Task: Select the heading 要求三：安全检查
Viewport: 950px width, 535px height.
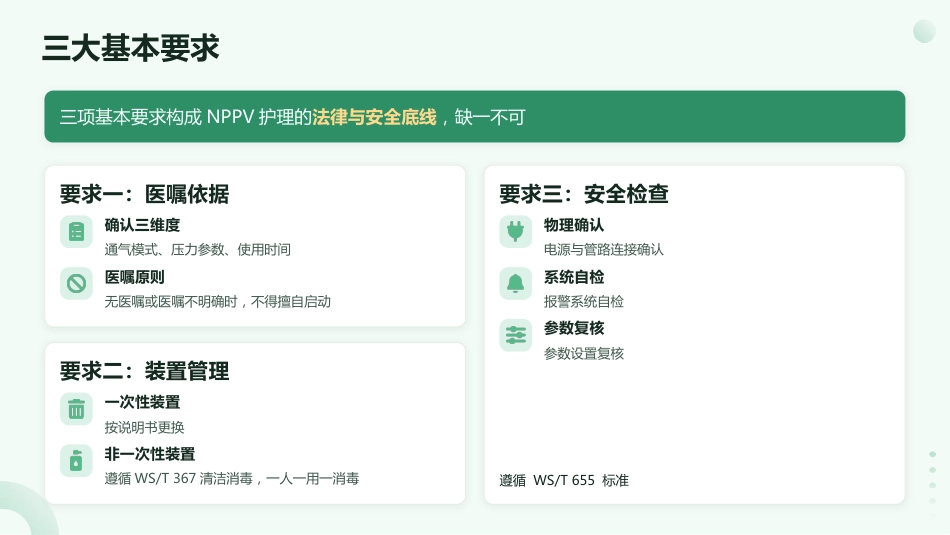Action: pos(583,194)
